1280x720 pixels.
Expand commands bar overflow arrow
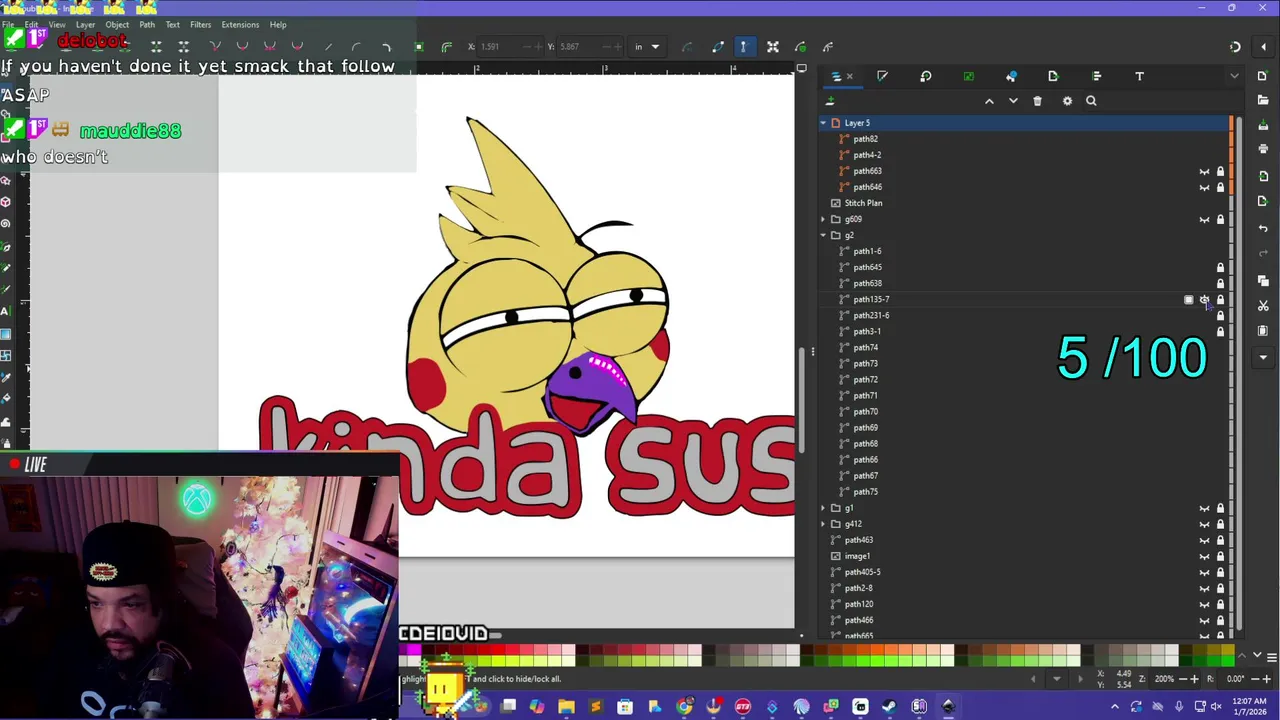(x=1263, y=357)
